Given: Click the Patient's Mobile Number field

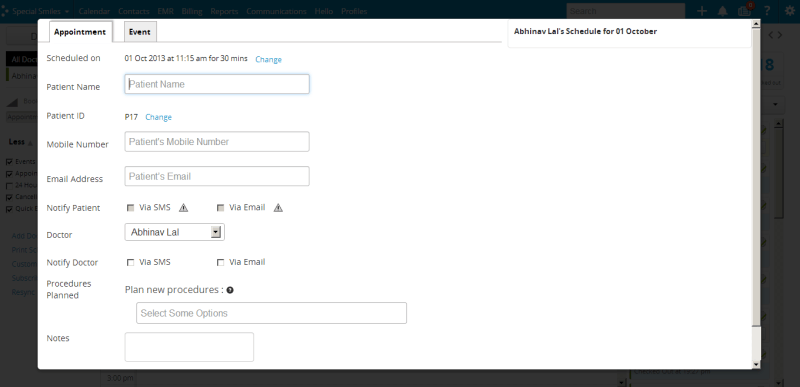Looking at the screenshot, I should coord(217,142).
